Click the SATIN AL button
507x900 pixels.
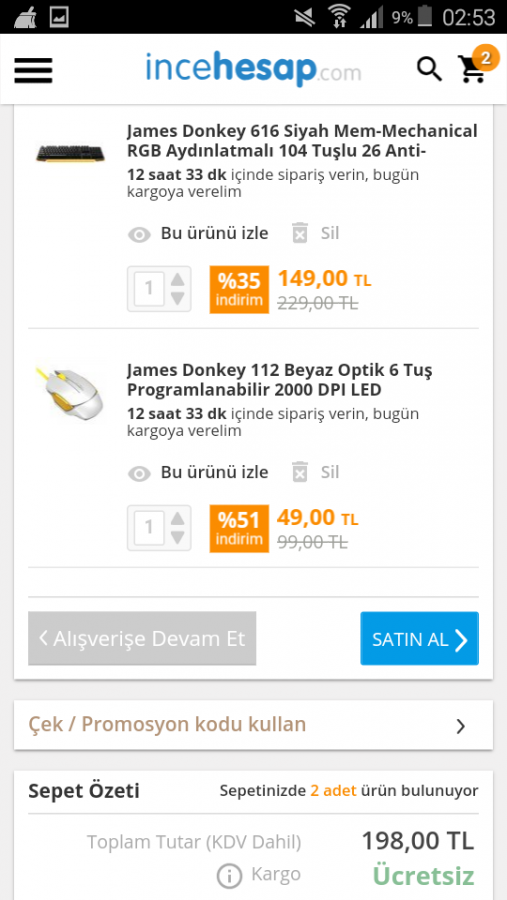point(419,638)
